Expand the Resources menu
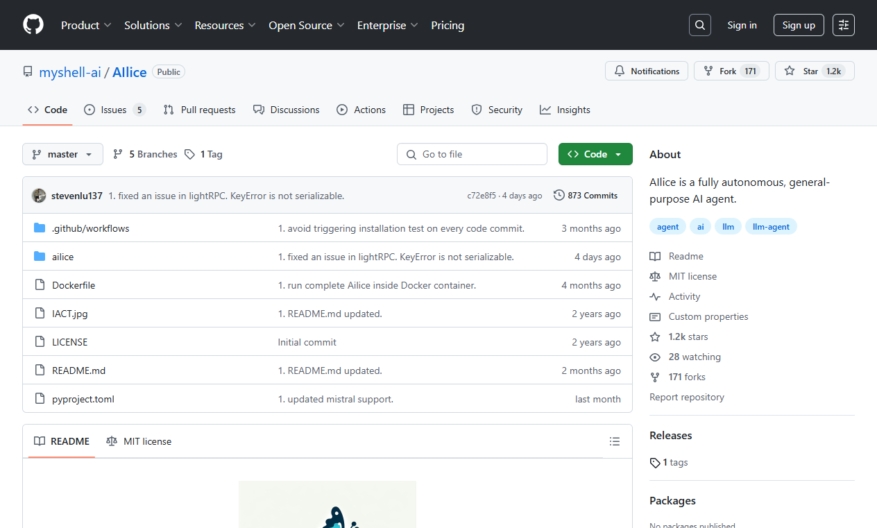This screenshot has height=528, width=877. (x=225, y=25)
